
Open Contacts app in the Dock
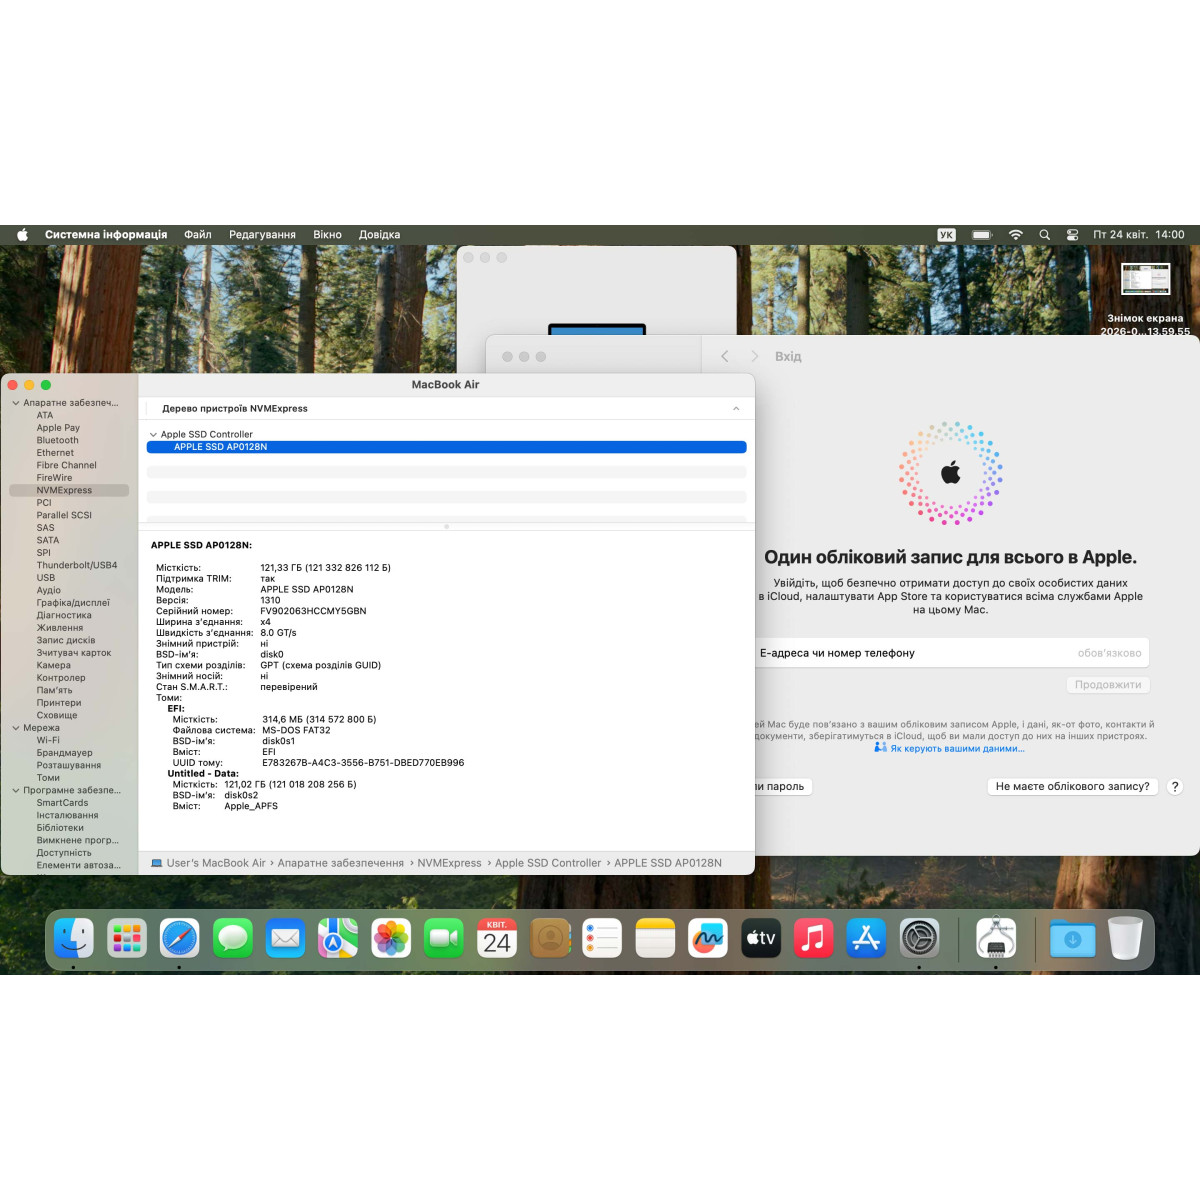[550, 938]
